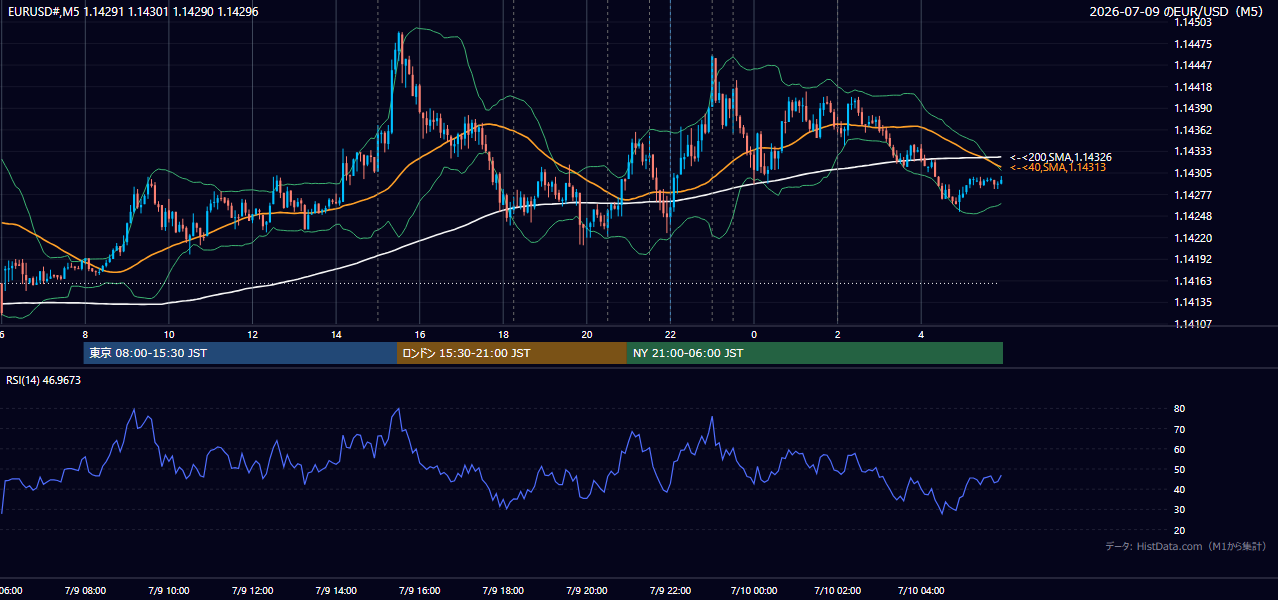Click hour label 2 under the price chart
The width and height of the screenshot is (1278, 600).
click(837, 334)
